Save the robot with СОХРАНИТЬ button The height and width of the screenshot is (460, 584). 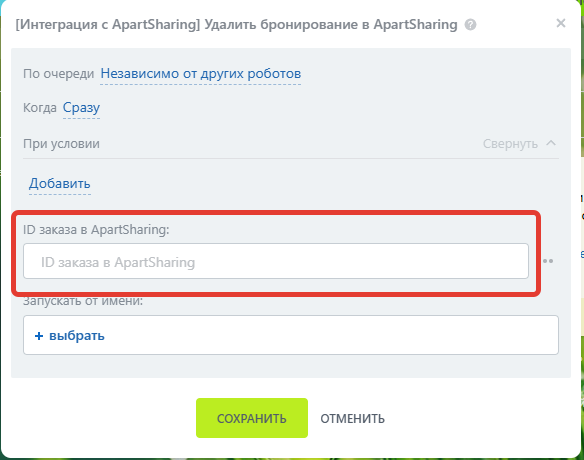252,418
